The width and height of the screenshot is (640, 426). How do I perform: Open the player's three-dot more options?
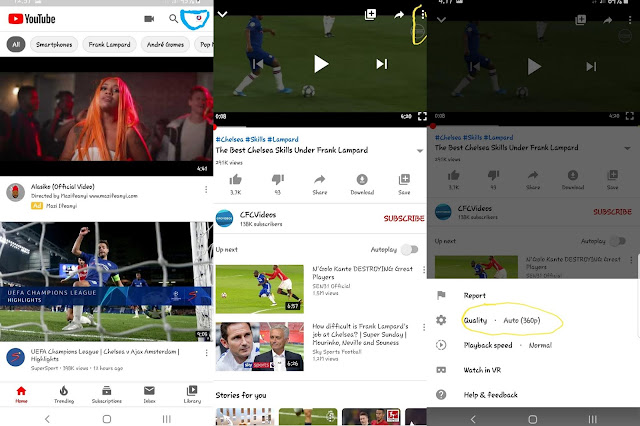coord(423,15)
